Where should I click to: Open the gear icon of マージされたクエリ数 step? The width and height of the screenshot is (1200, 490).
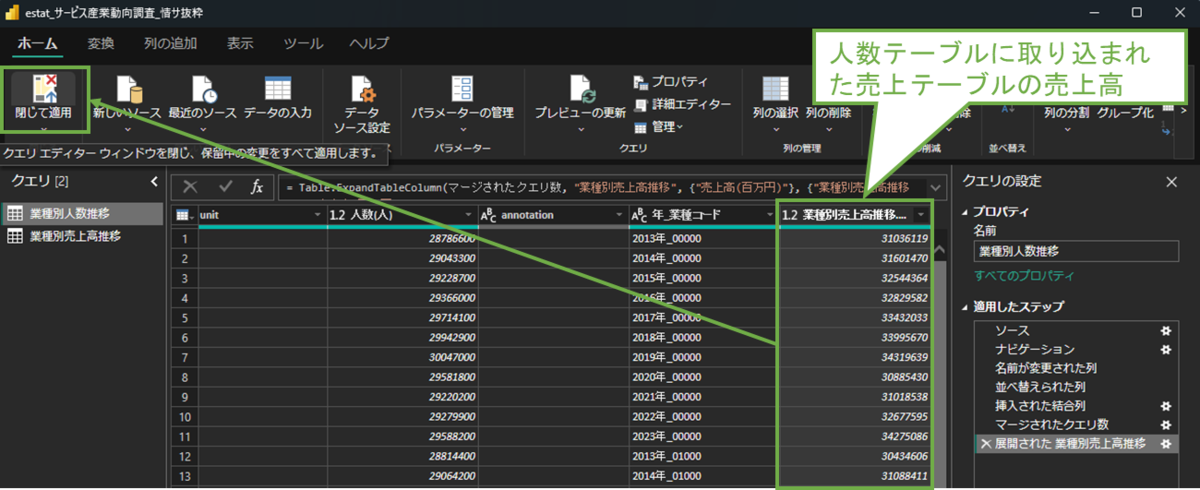coord(1164,425)
